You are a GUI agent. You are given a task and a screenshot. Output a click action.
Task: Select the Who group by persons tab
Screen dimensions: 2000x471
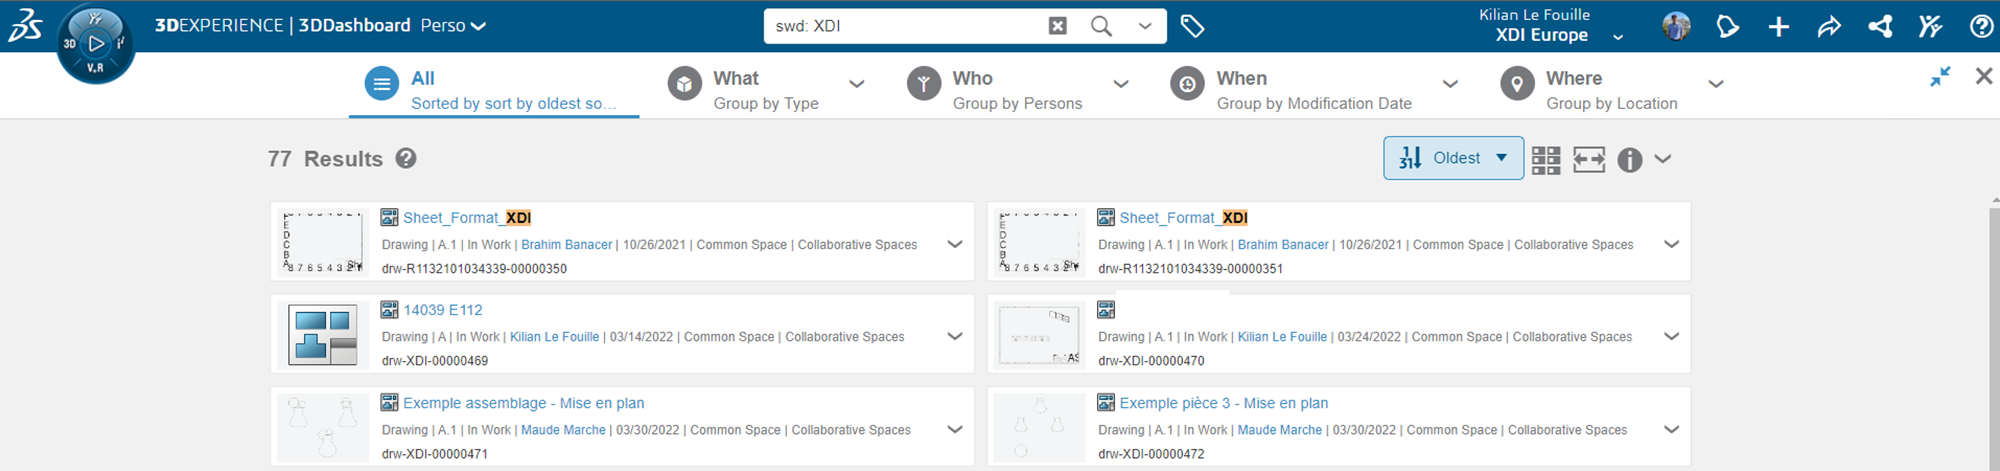pos(1016,89)
